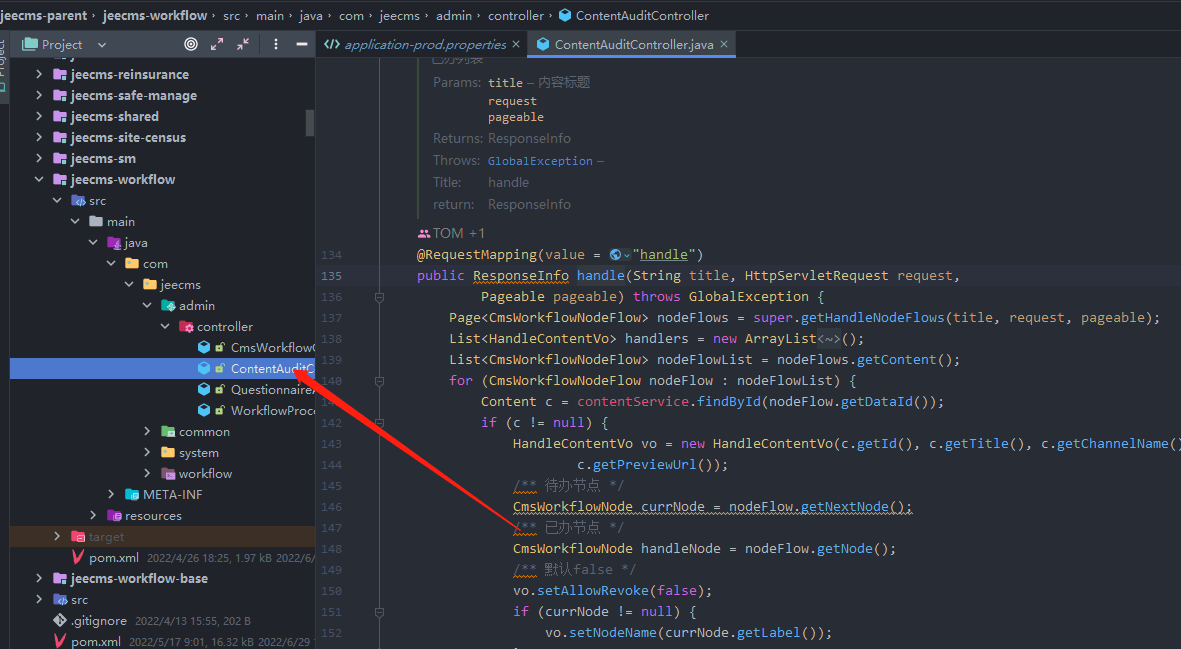Collapse the jeecms-workflow module
1181x649 pixels.
39,180
